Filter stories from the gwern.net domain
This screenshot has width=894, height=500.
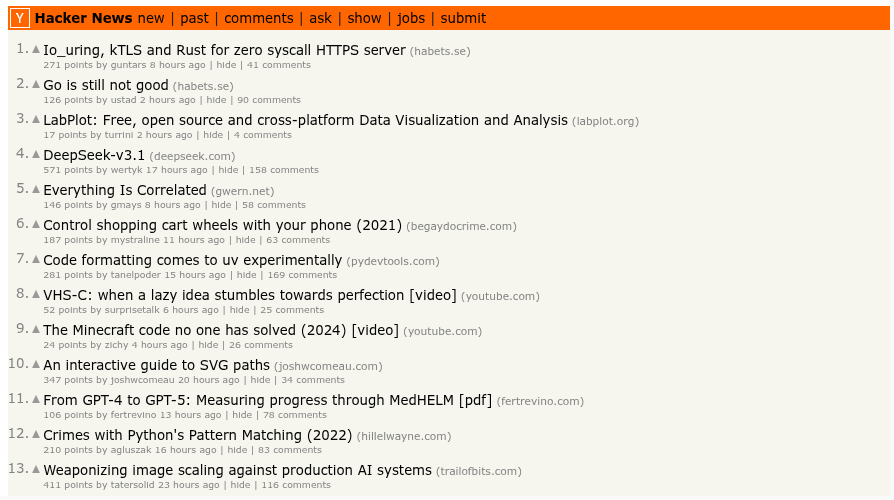click(242, 191)
